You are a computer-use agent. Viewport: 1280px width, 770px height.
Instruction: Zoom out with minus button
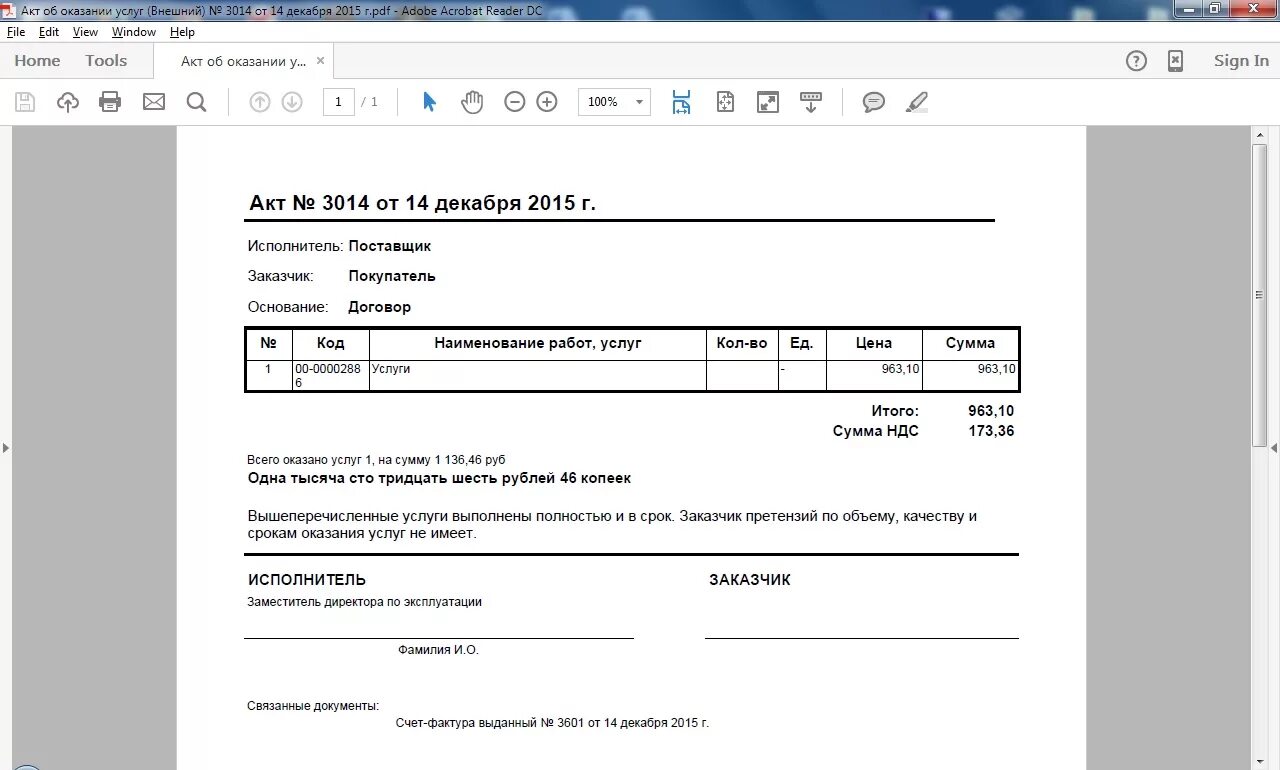[x=515, y=101]
